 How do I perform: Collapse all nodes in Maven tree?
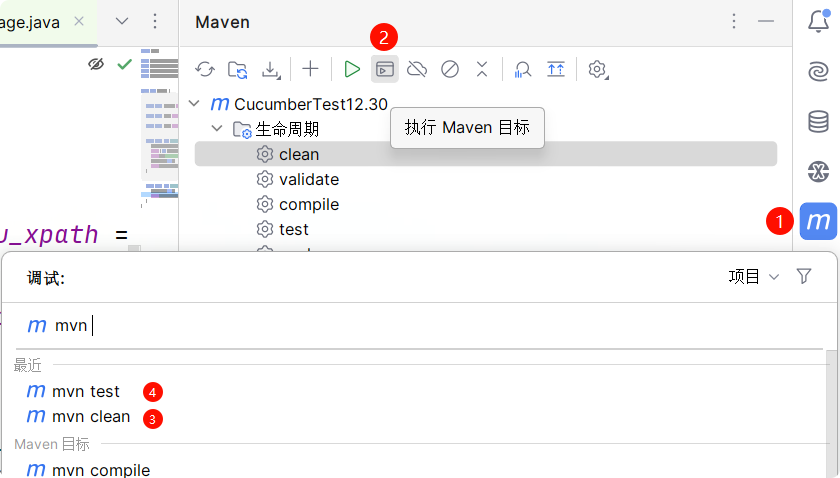[x=482, y=69]
